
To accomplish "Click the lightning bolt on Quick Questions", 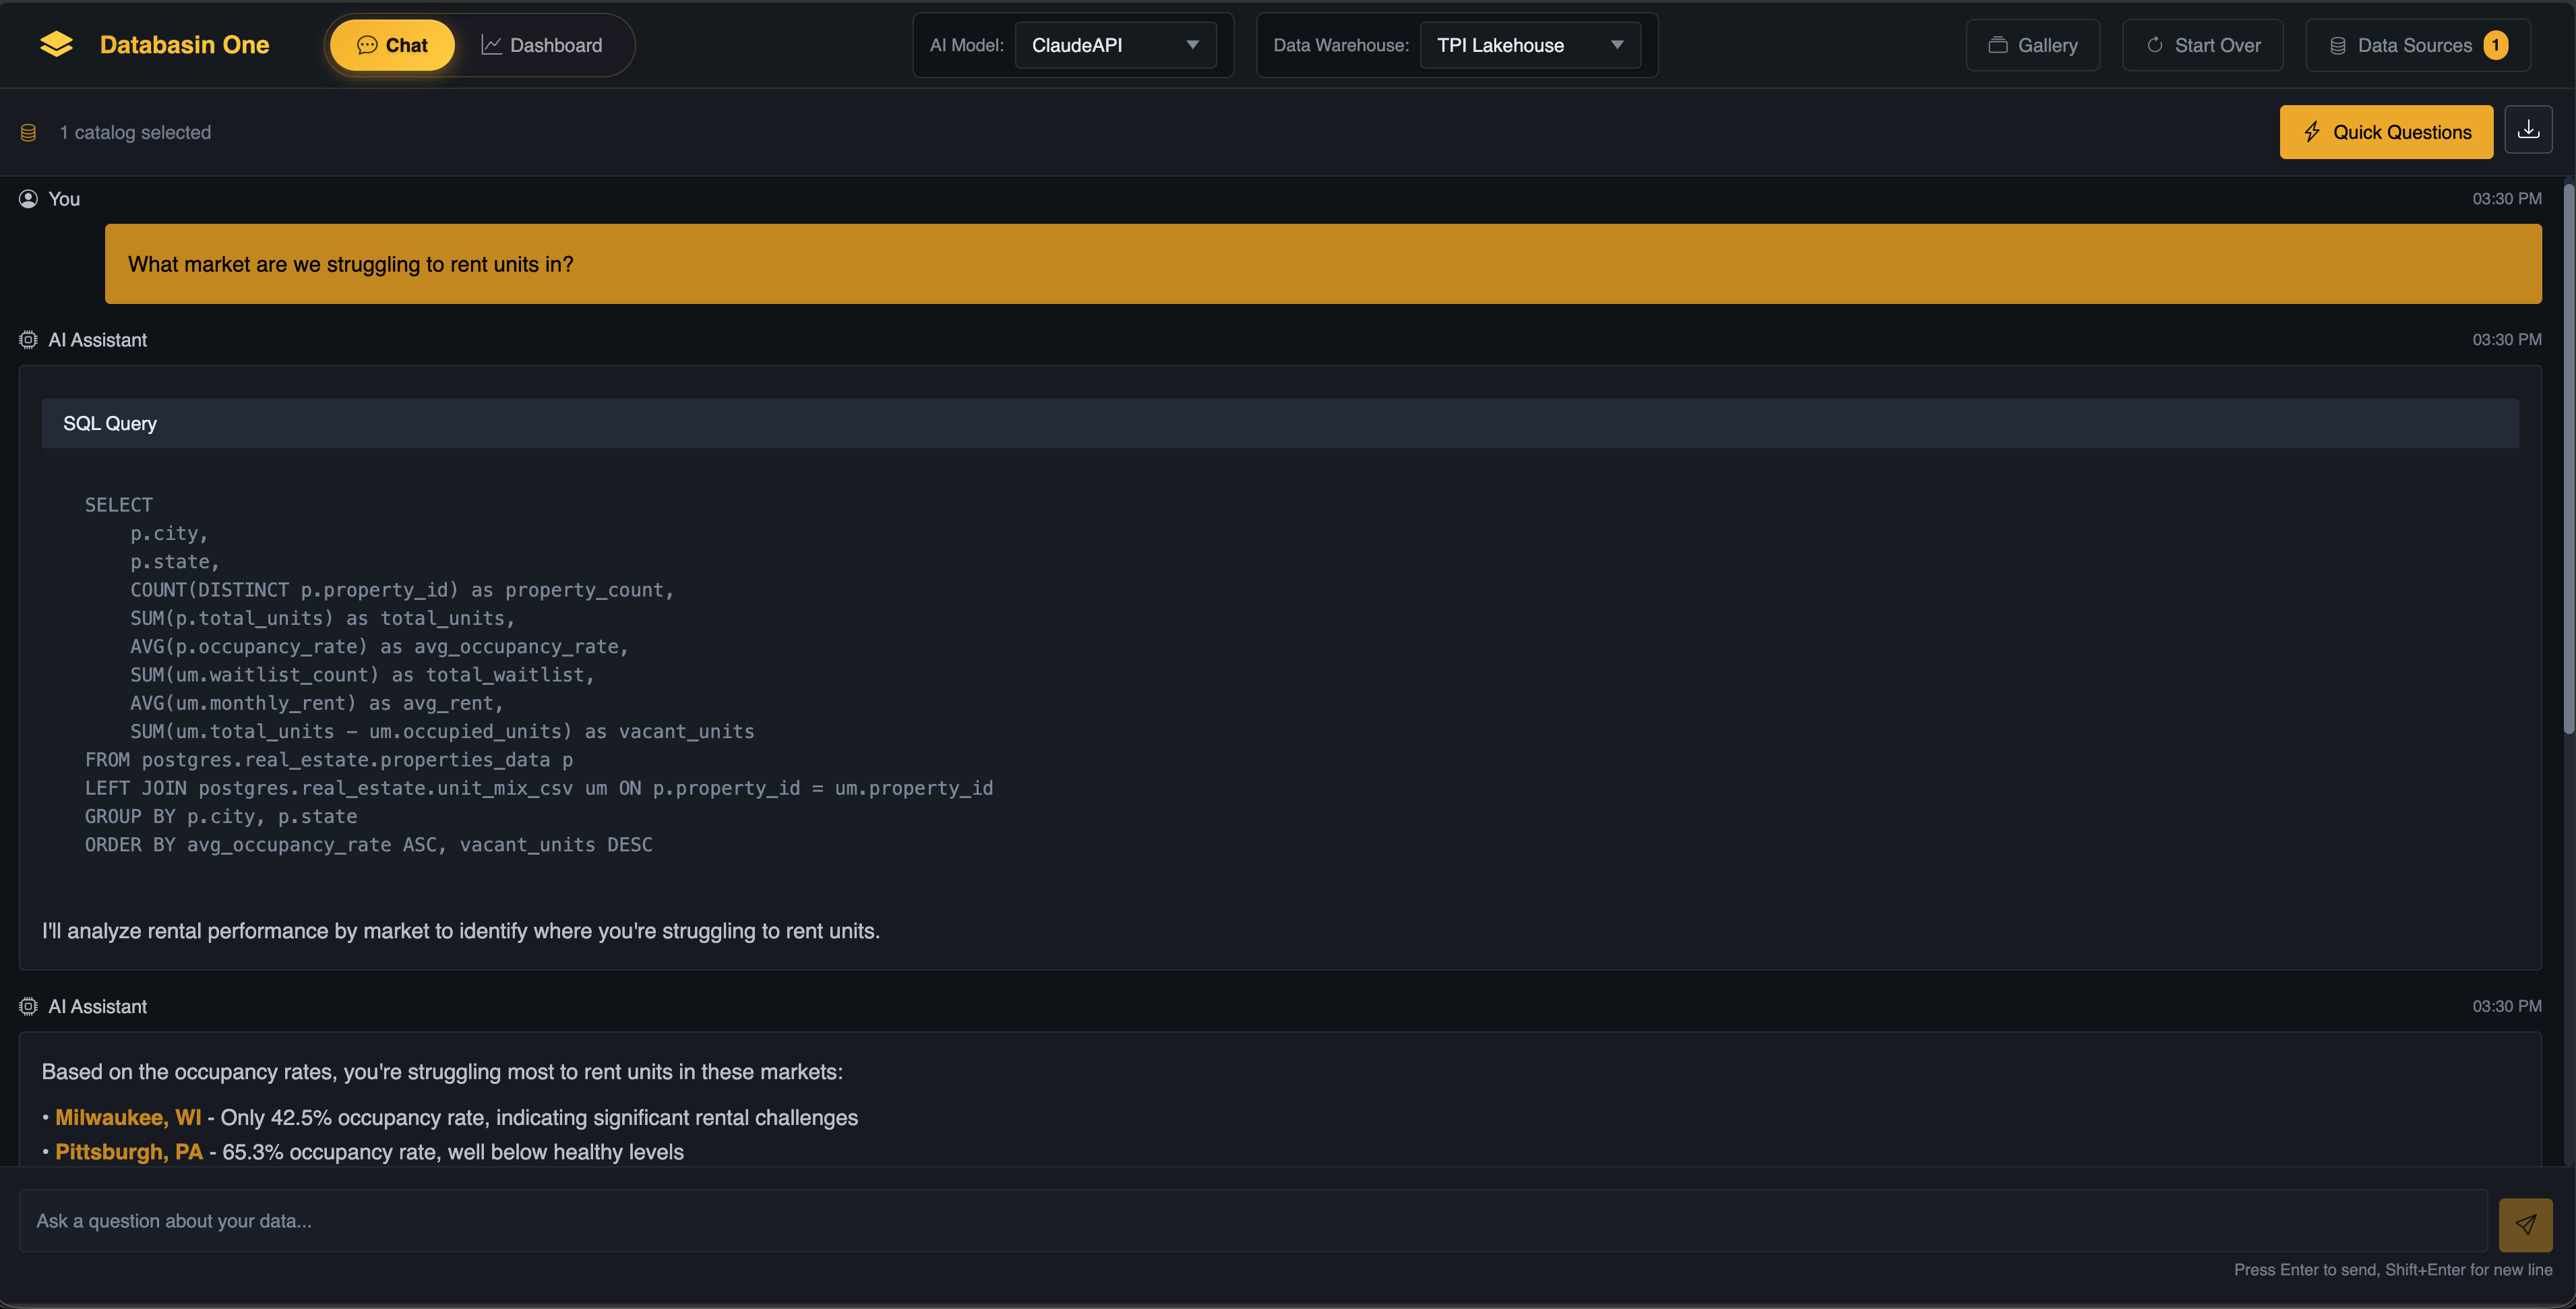I will (x=2311, y=132).
